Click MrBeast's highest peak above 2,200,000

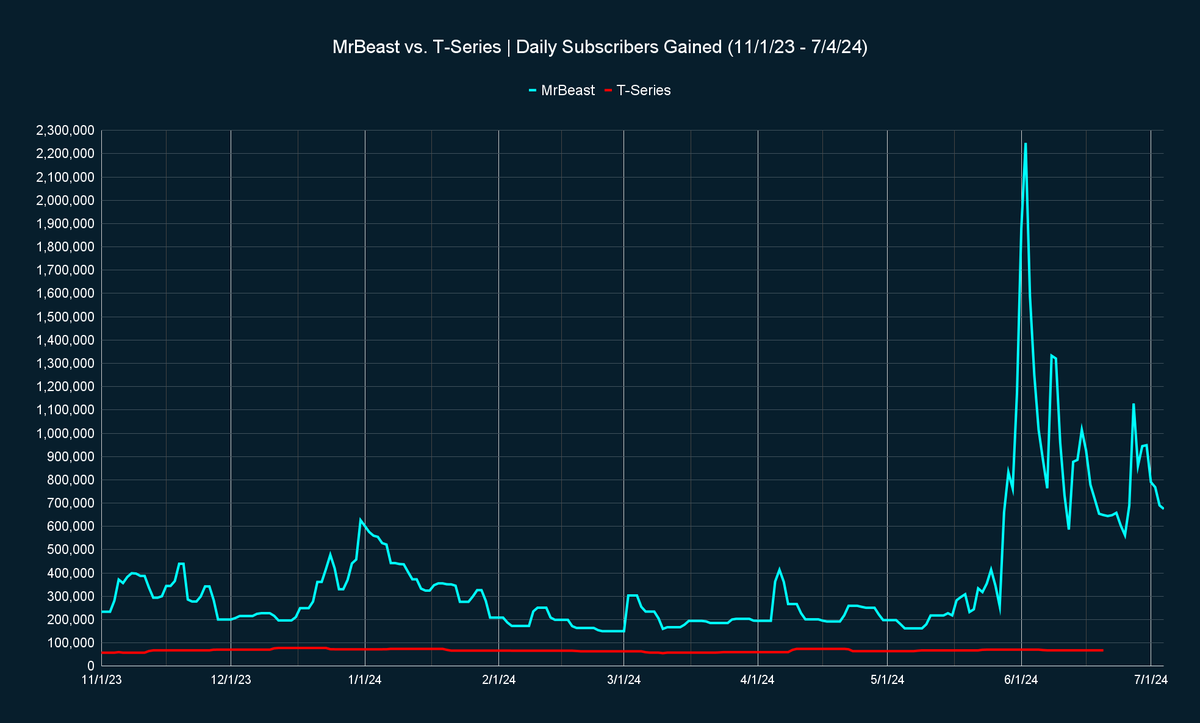pos(1025,144)
